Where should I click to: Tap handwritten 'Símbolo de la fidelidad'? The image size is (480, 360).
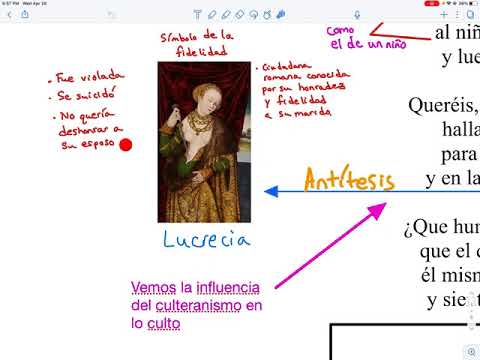coord(197,43)
